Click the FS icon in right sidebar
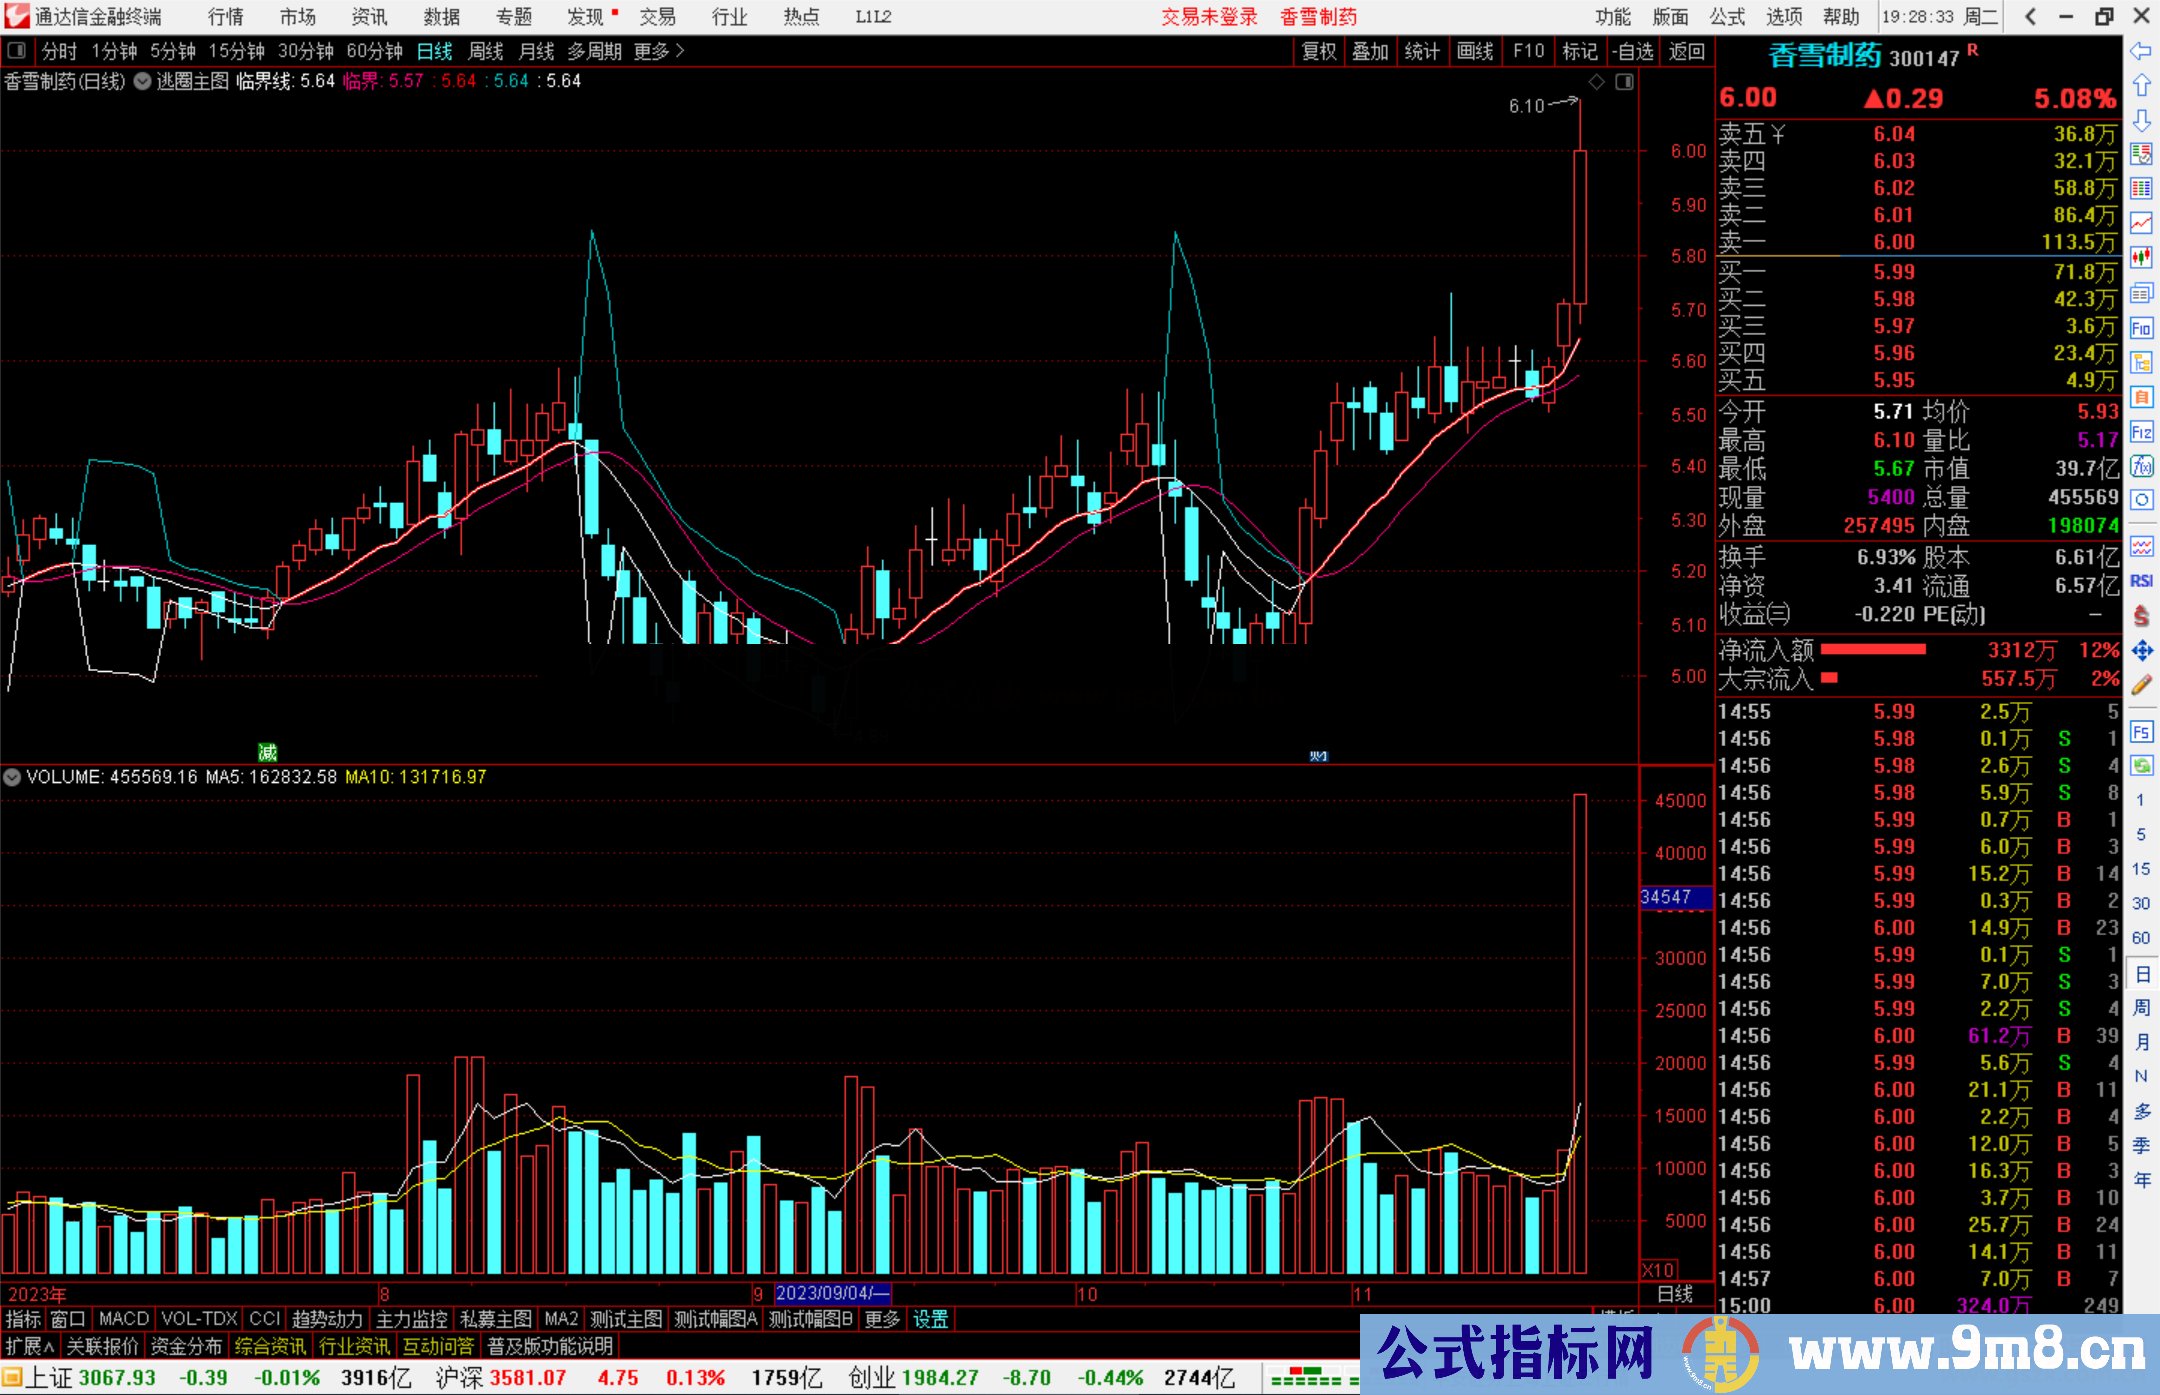 click(2141, 732)
